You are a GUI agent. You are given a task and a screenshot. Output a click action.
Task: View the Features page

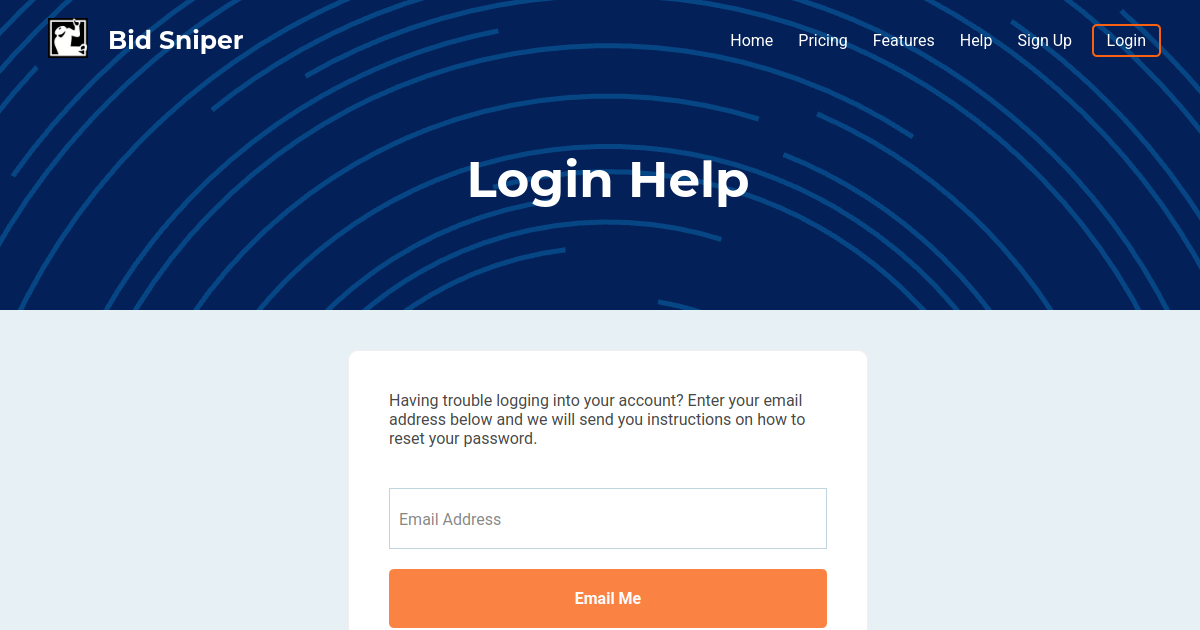point(903,40)
